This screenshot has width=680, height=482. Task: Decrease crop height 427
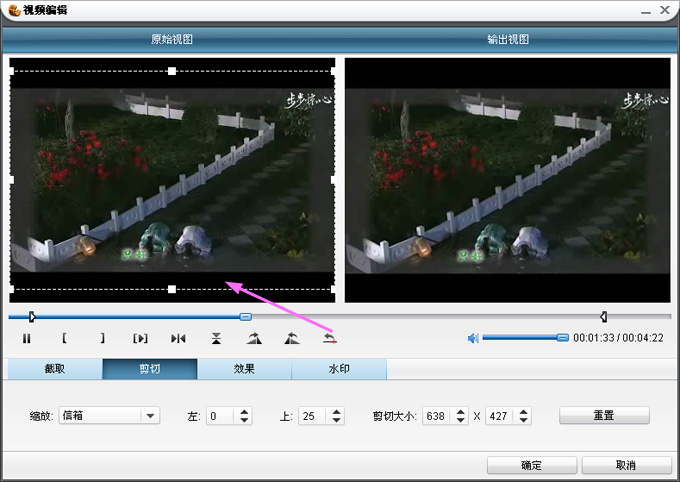[x=523, y=420]
